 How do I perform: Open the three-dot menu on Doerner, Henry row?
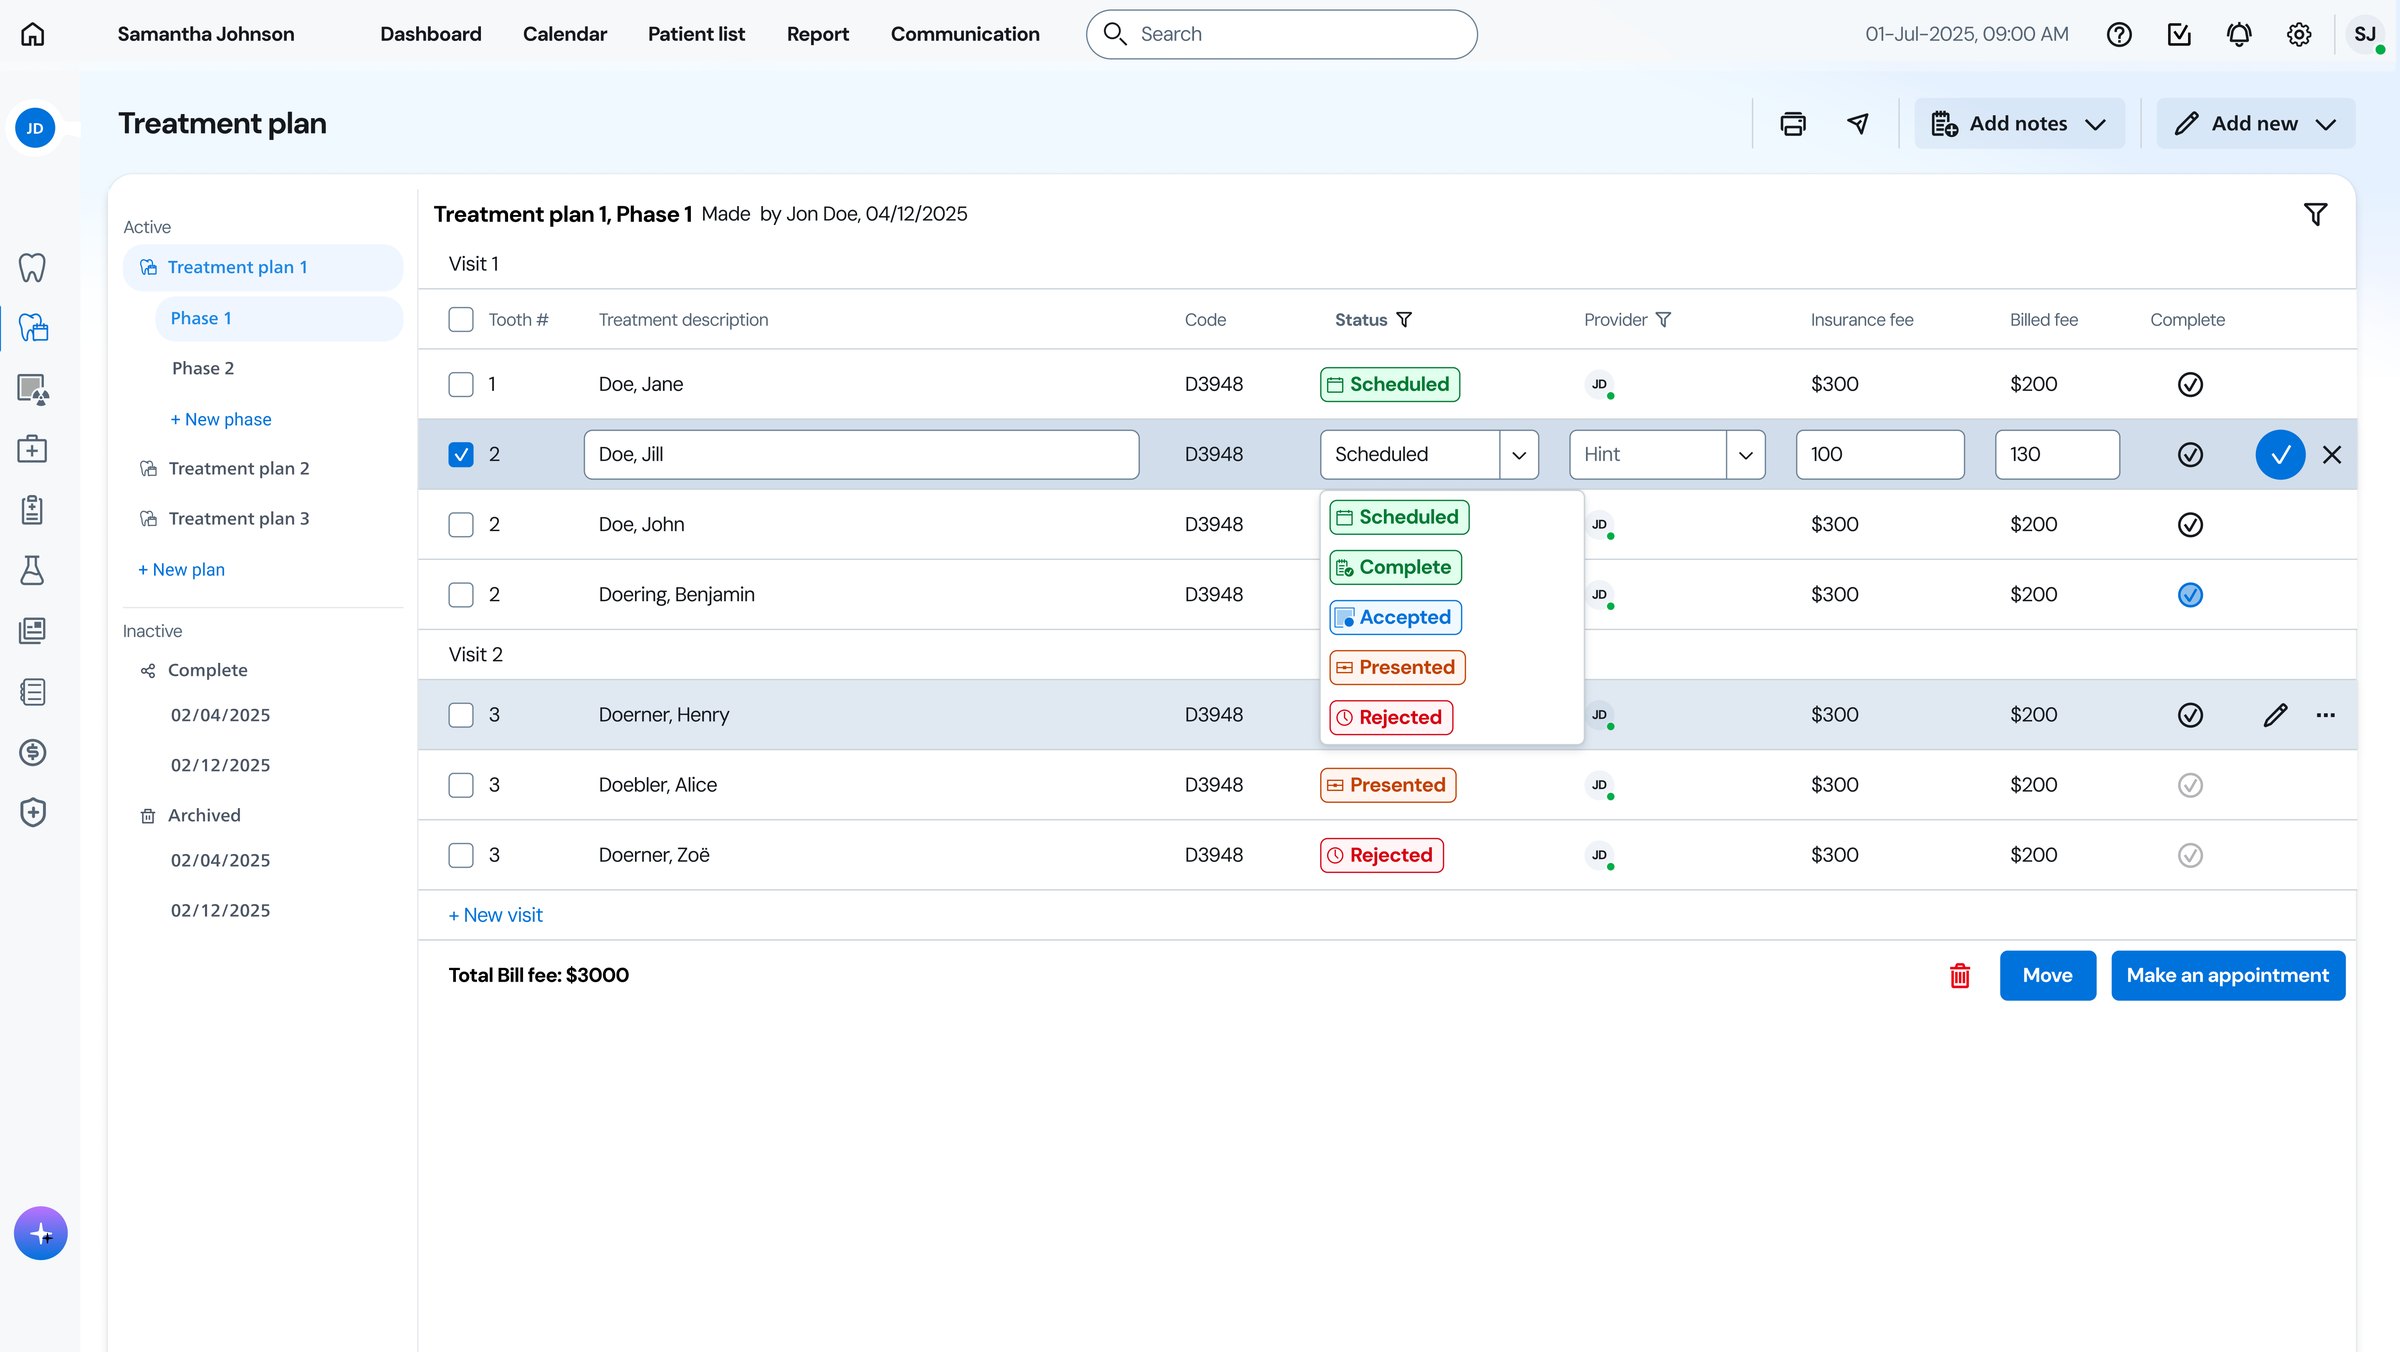point(2326,715)
